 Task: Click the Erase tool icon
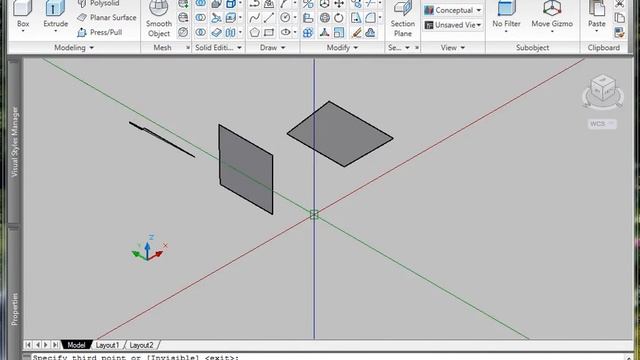pyautogui.click(x=356, y=32)
